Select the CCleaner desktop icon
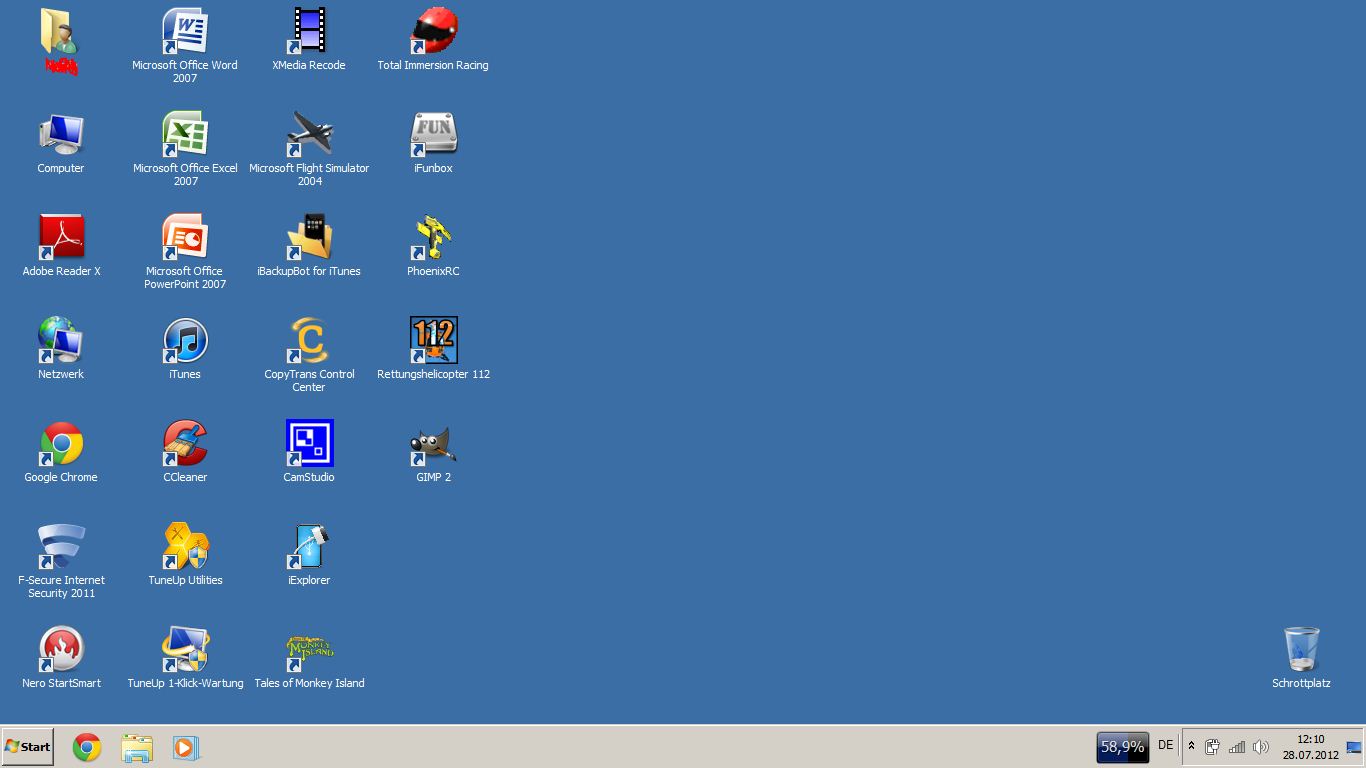Viewport: 1366px width, 768px height. click(x=185, y=444)
